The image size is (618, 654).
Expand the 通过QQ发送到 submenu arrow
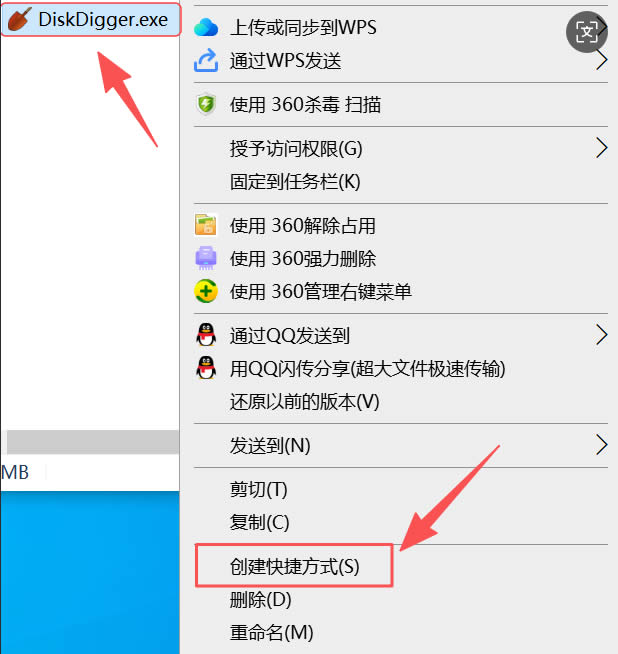(x=601, y=335)
